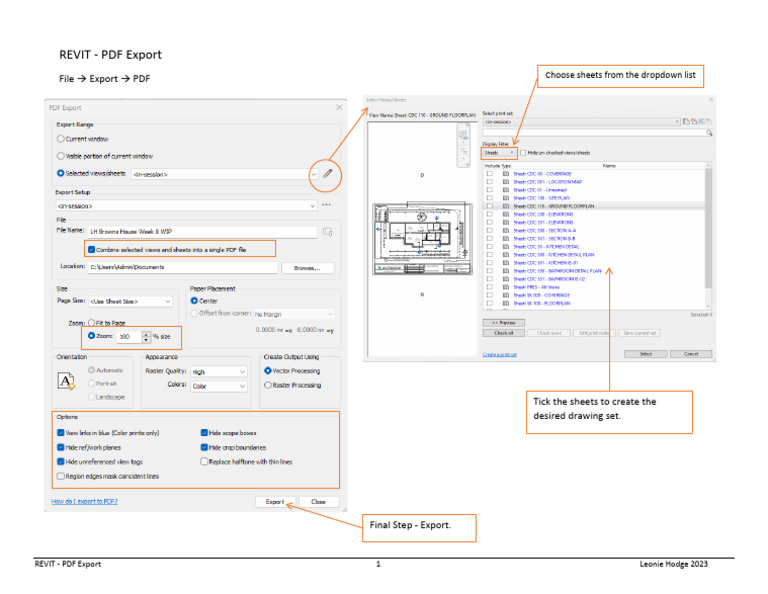Choose the Fit to Page zoom option
Image resolution: width=768 pixels, height=594 pixels.
click(x=92, y=323)
